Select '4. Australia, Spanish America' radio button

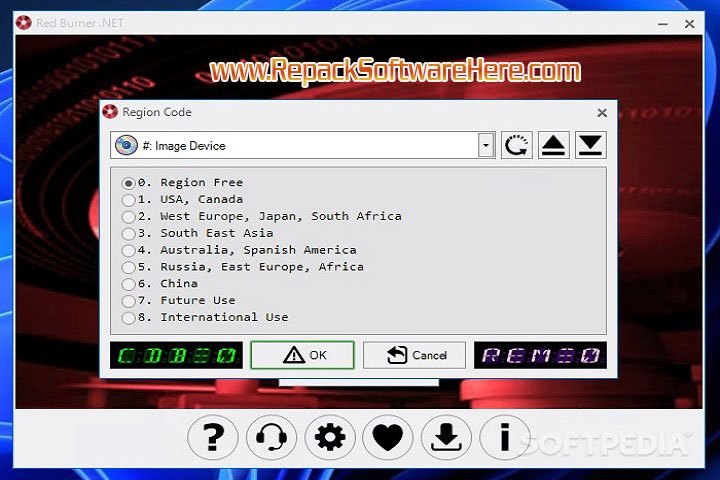coord(129,250)
